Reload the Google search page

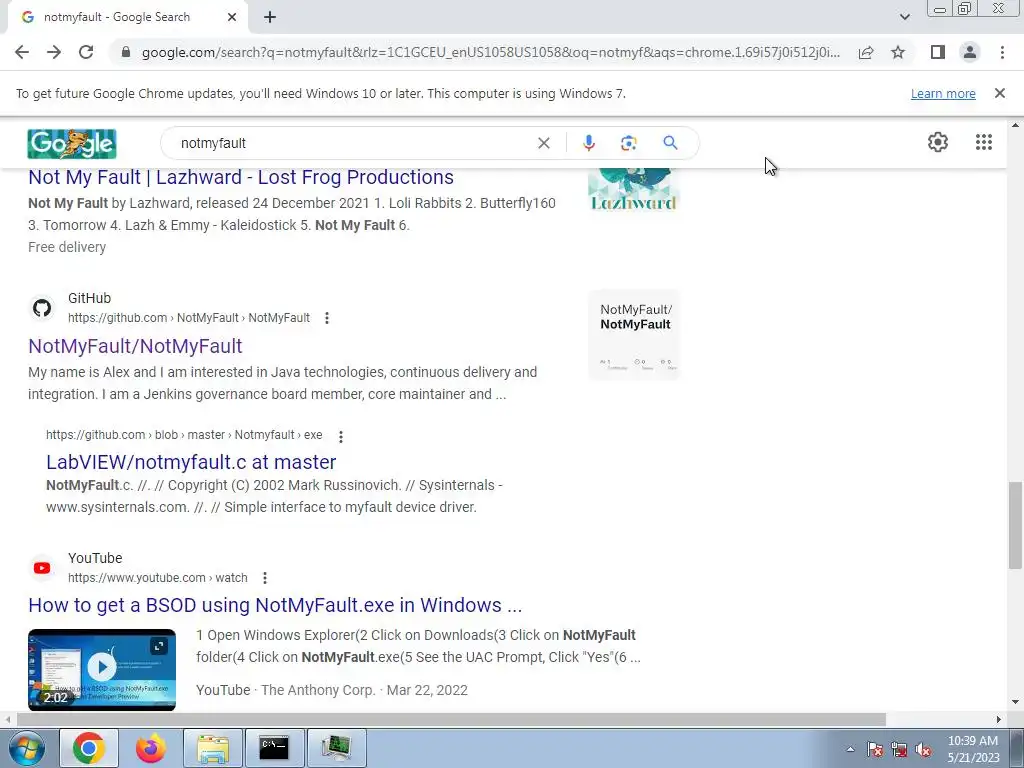click(x=86, y=52)
